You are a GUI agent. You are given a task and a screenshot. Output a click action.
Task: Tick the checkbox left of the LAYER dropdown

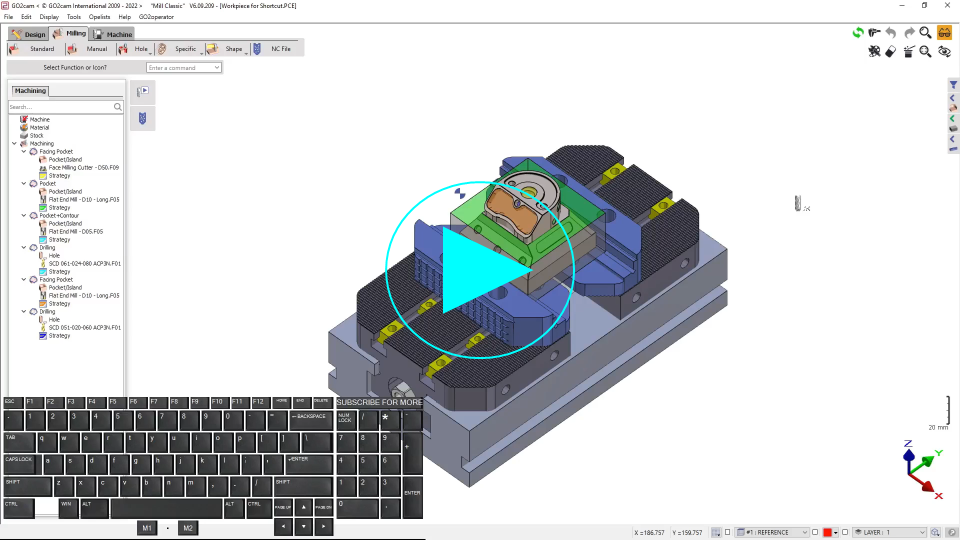(x=846, y=533)
